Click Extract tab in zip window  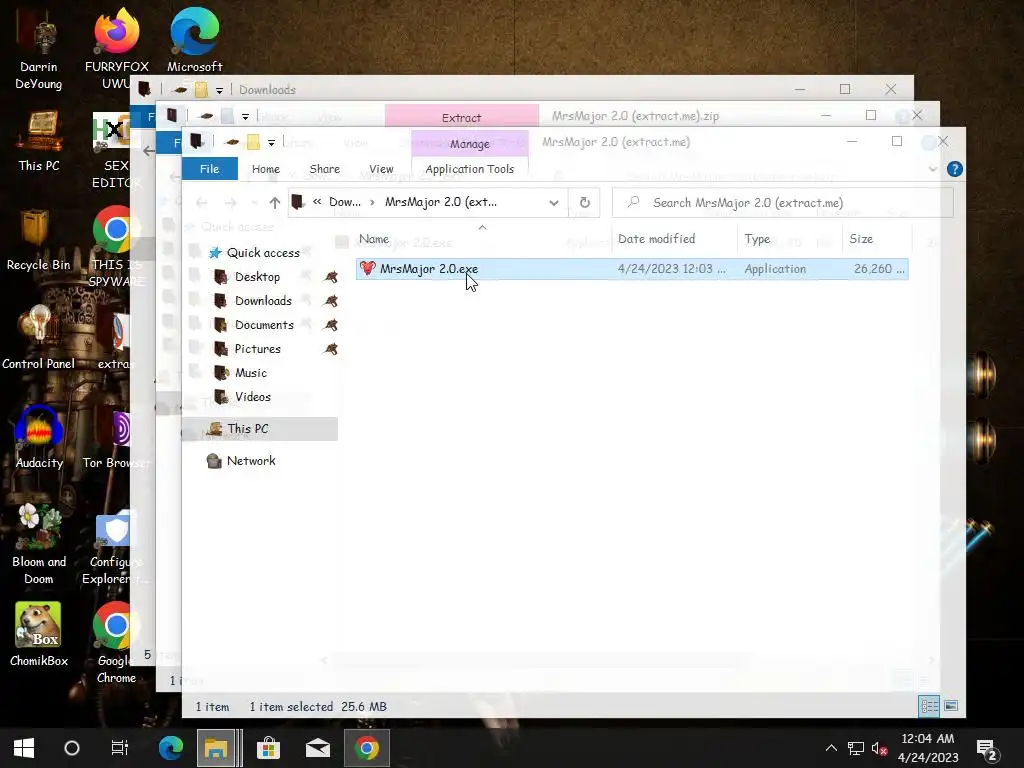point(462,118)
